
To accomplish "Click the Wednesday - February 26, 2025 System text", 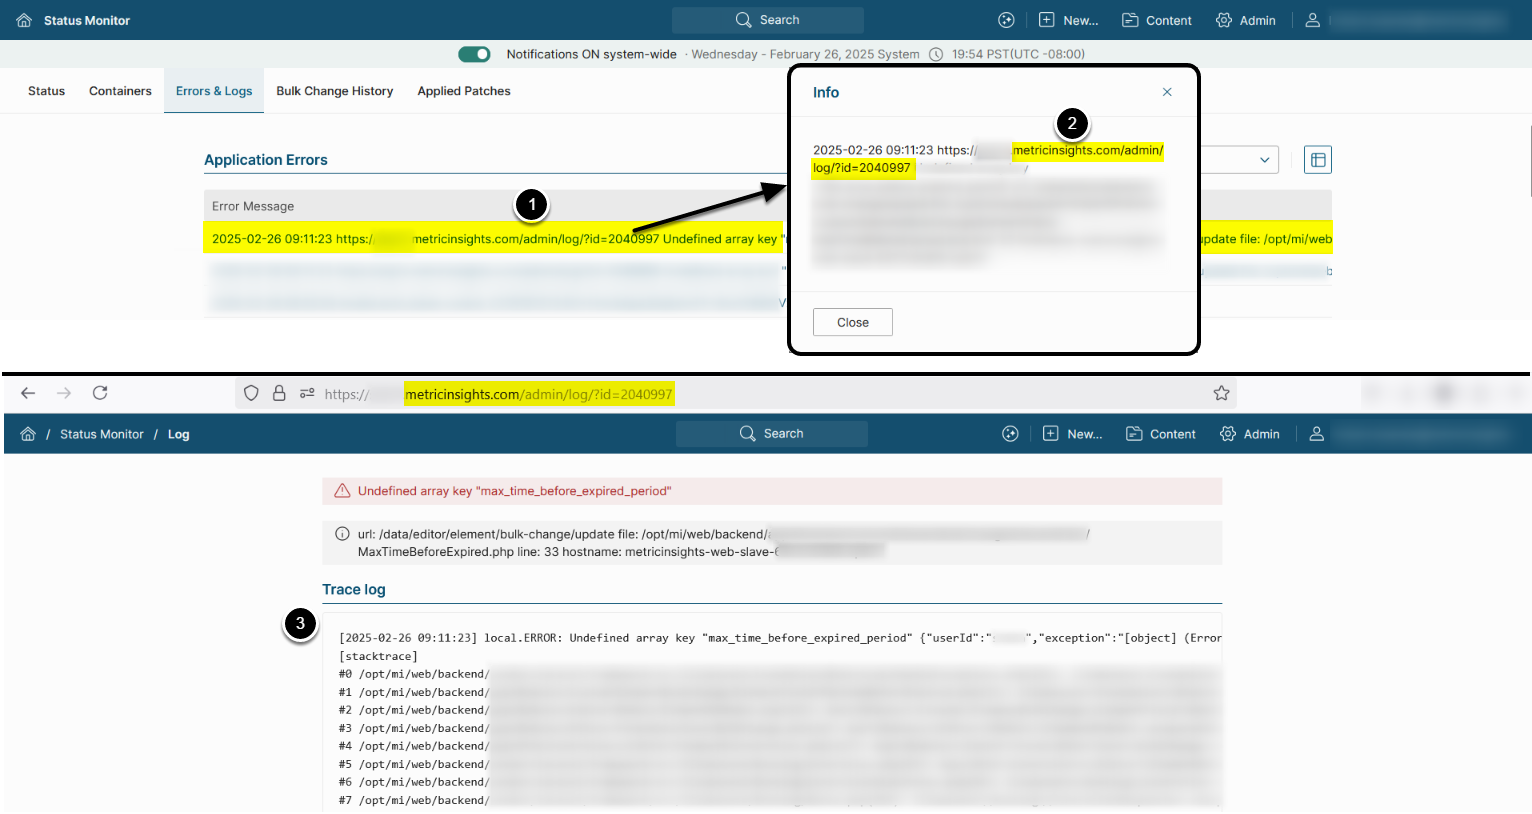I will 805,54.
